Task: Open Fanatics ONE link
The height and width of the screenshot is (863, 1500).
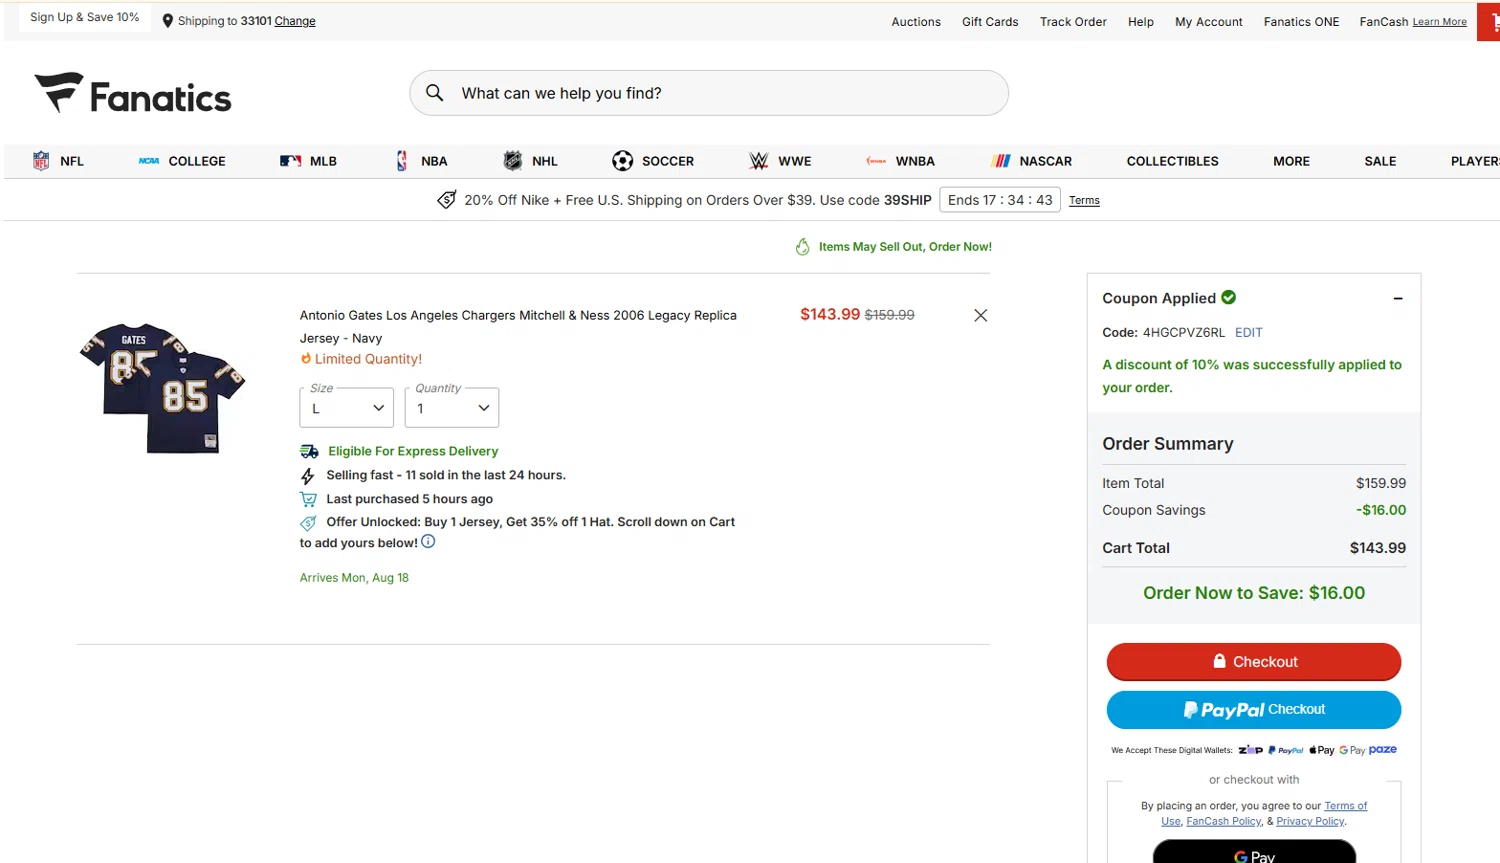Action: click(1301, 22)
